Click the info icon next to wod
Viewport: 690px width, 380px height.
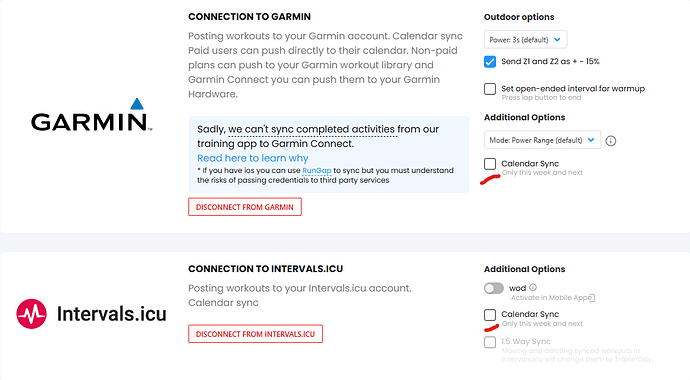point(533,287)
